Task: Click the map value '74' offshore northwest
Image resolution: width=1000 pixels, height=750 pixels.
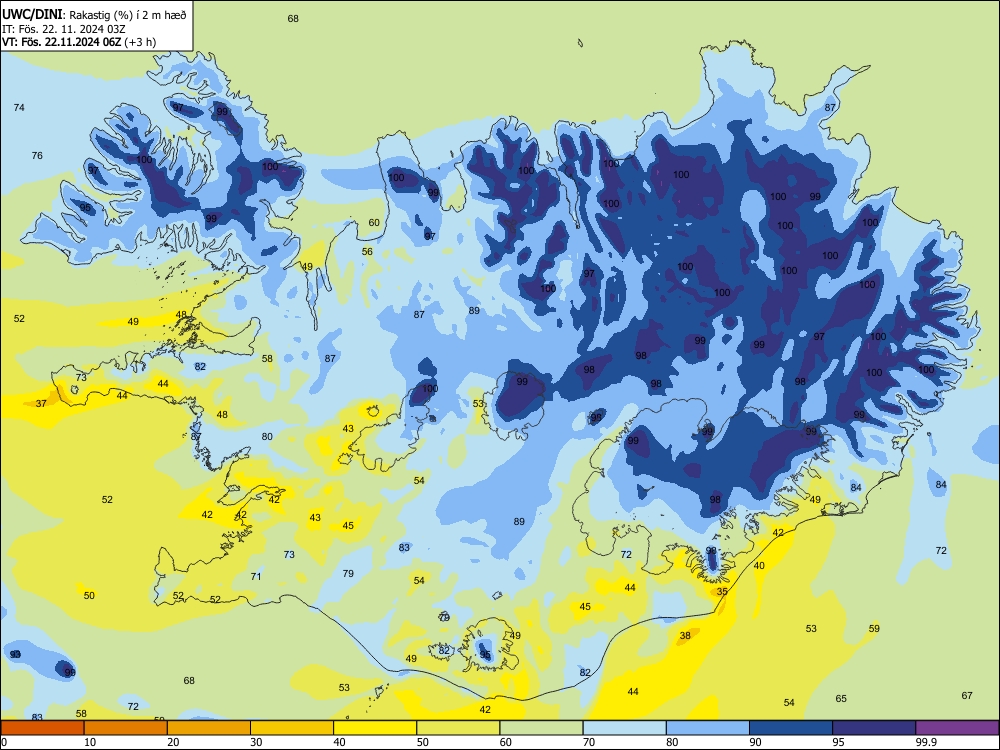Action: [x=19, y=107]
